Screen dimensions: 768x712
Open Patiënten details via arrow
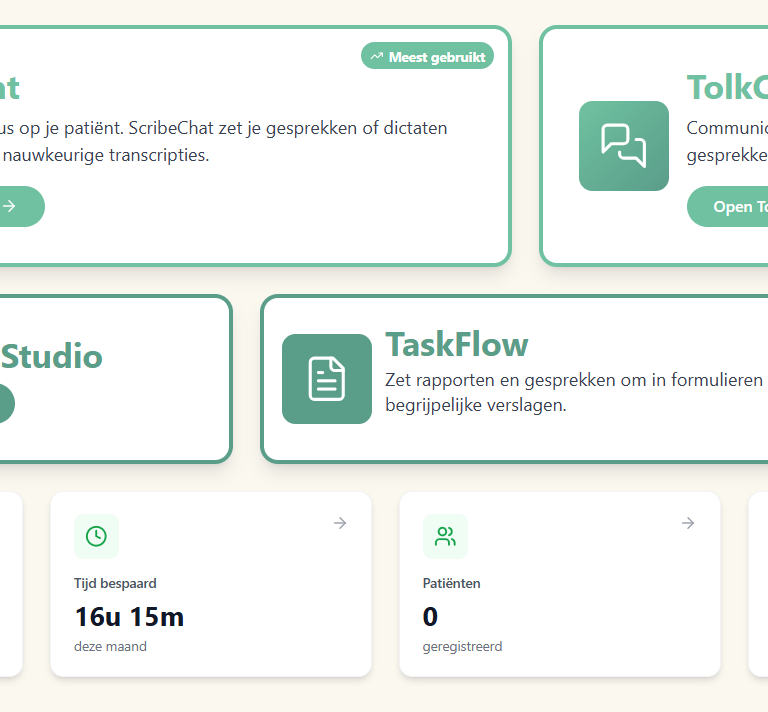(688, 523)
